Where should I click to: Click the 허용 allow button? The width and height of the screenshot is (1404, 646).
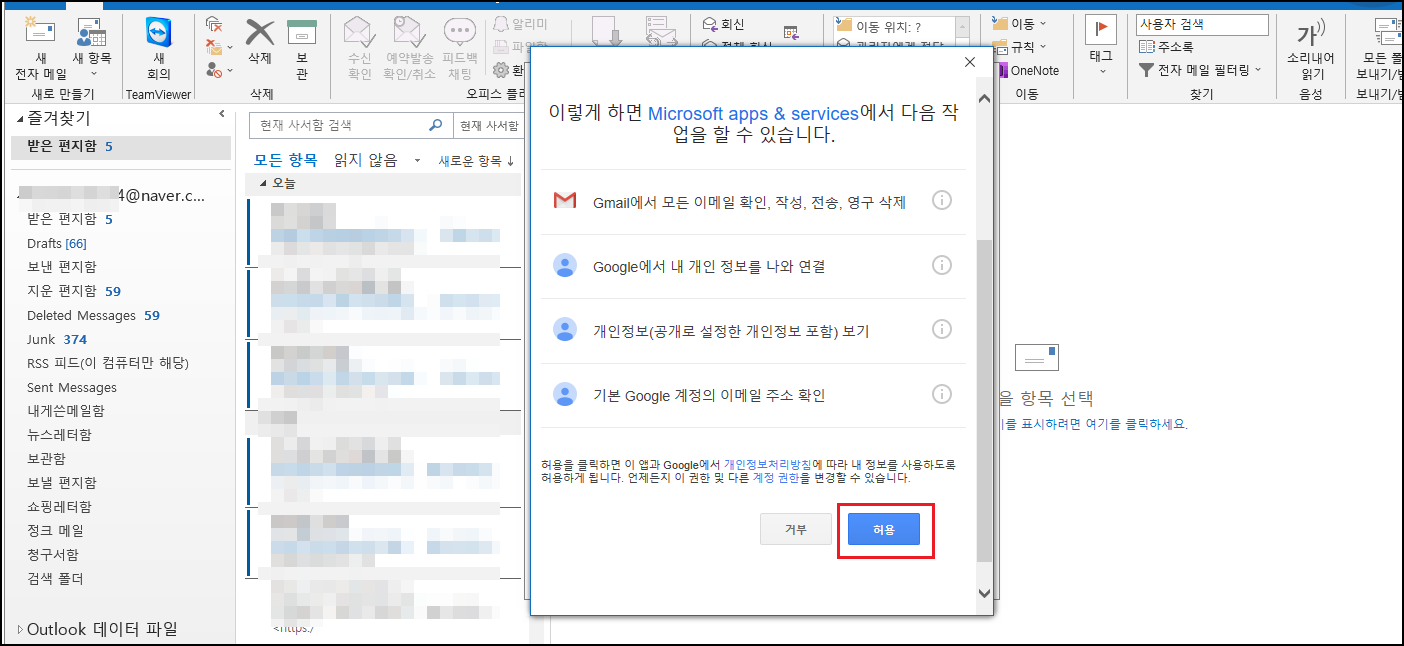pos(884,529)
